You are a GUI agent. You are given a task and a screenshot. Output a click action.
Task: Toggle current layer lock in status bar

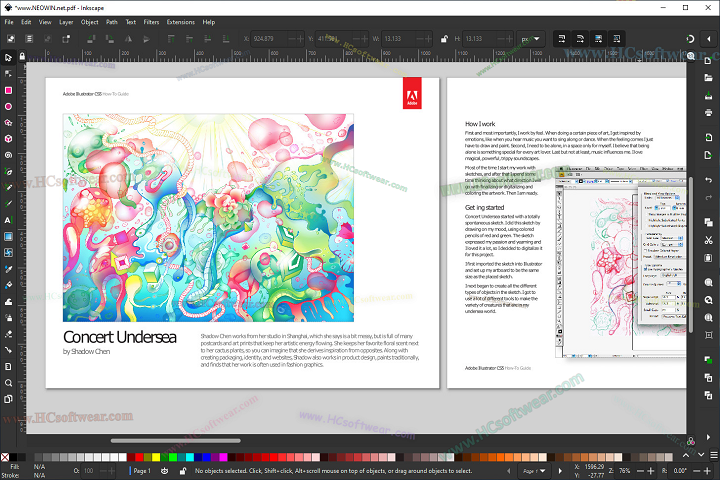[x=183, y=471]
